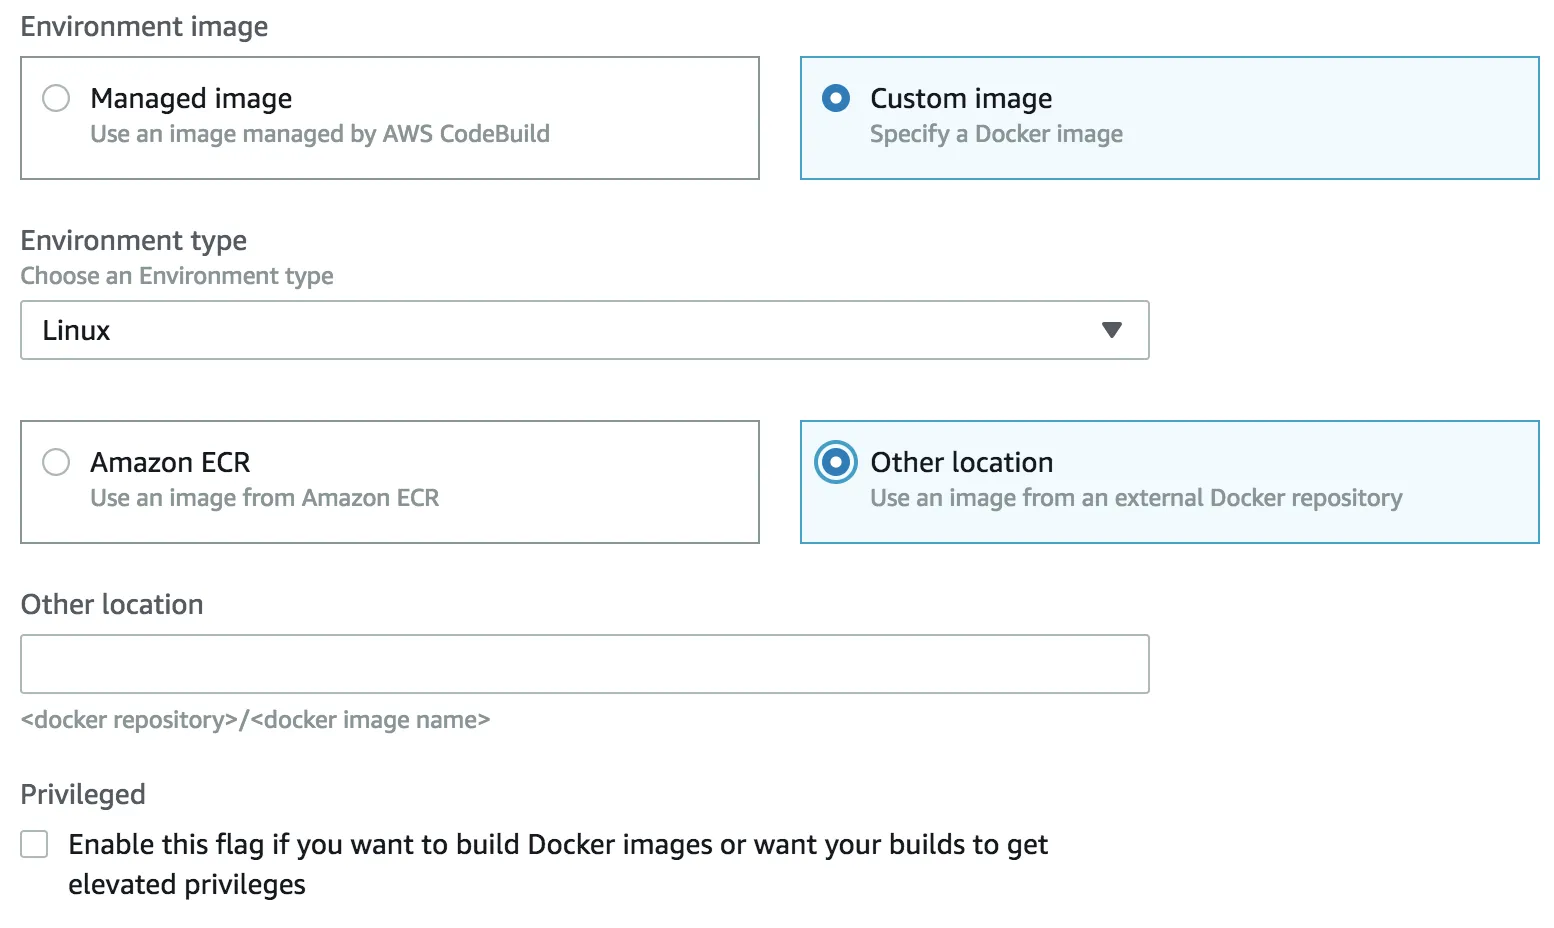Click the 'Managed image' title text
The width and height of the screenshot is (1554, 928).
(191, 98)
